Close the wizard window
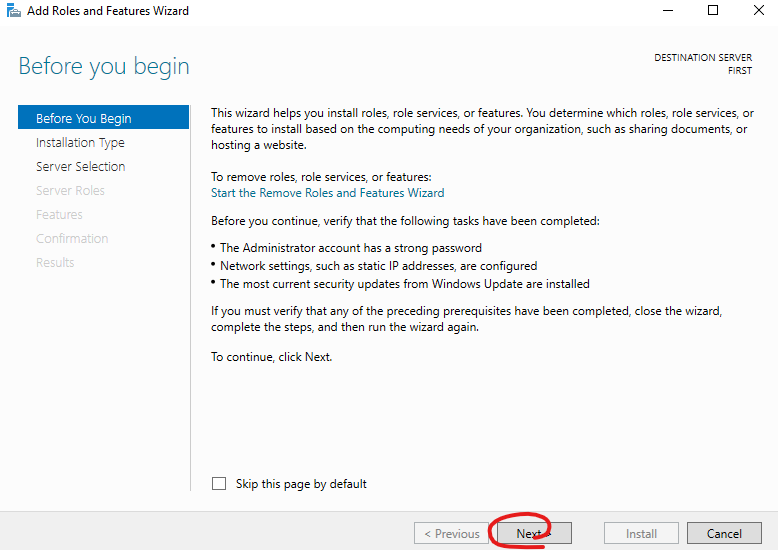This screenshot has height=550, width=778. point(759,10)
